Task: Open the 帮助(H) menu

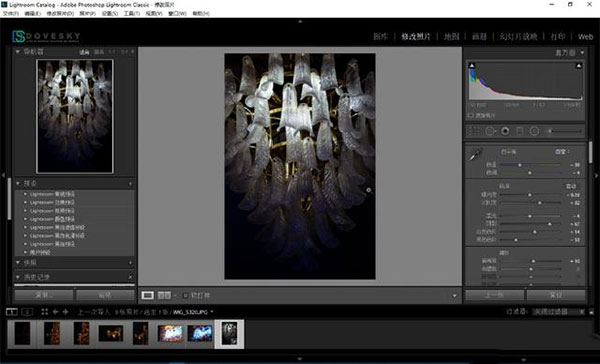Action: tap(201, 13)
